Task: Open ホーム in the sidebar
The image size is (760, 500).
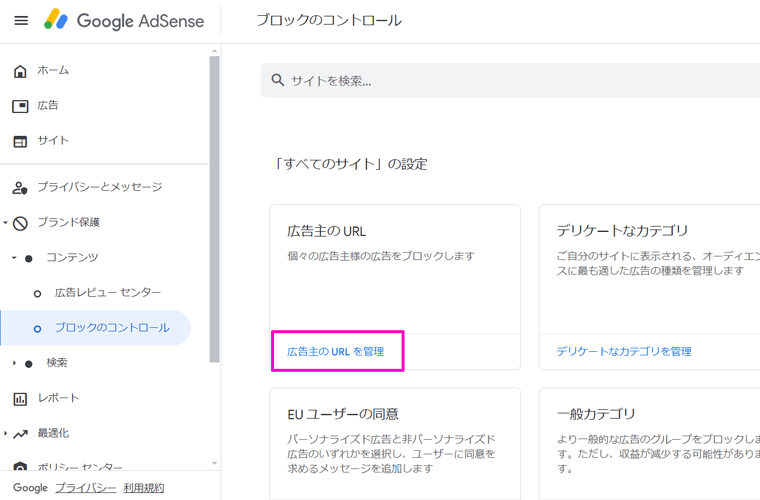Action: tap(53, 70)
